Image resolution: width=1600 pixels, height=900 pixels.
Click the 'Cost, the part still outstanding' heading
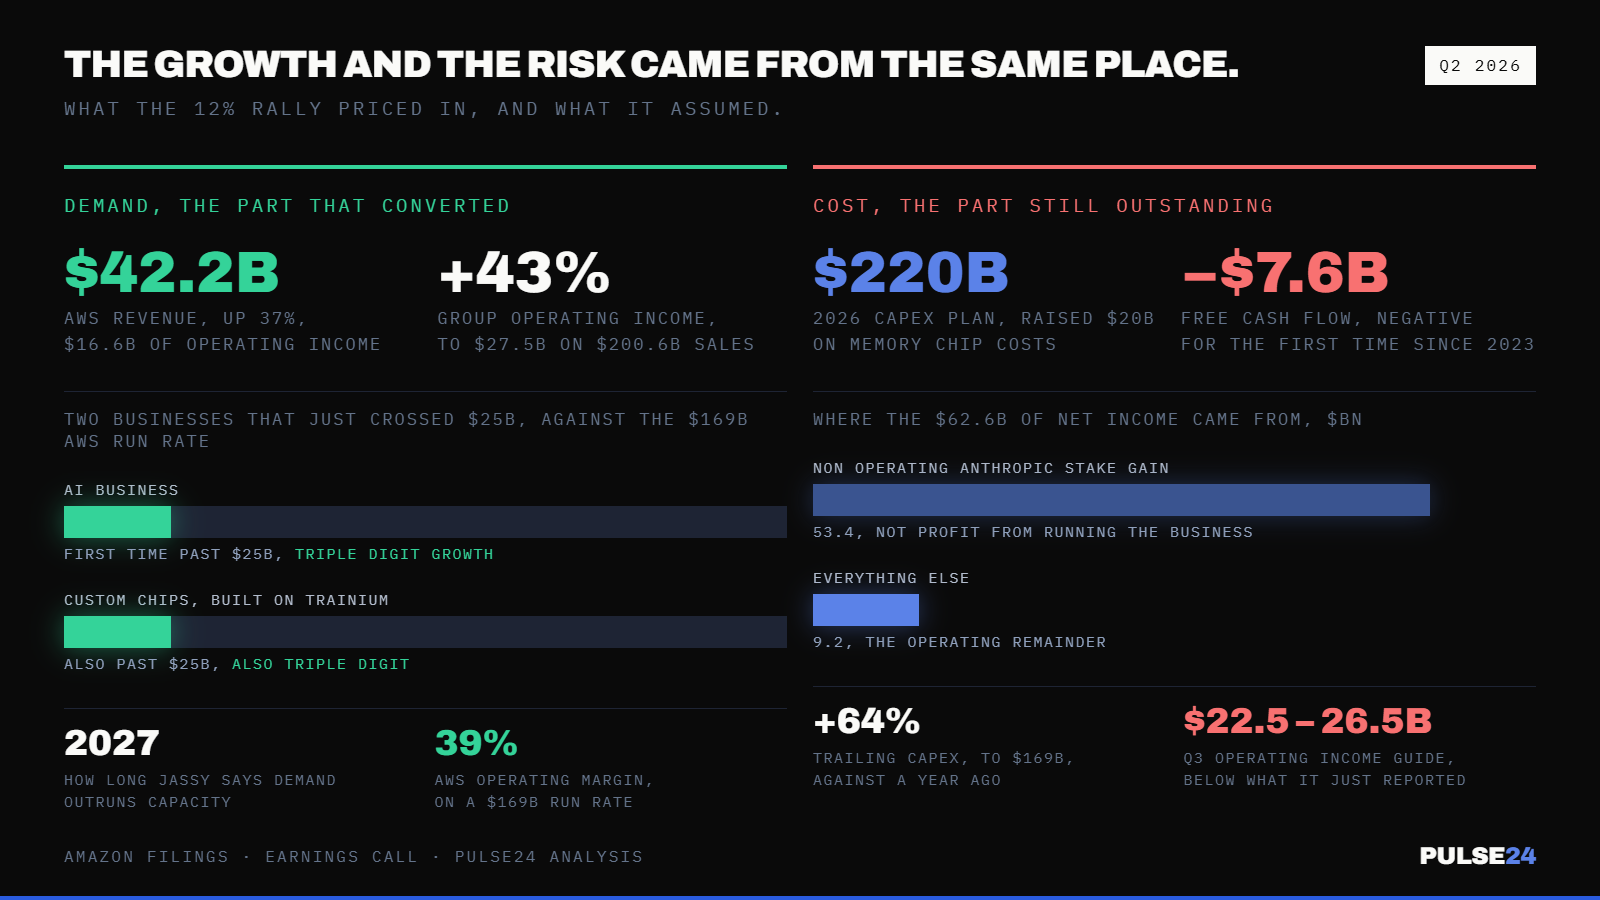(x=1043, y=206)
